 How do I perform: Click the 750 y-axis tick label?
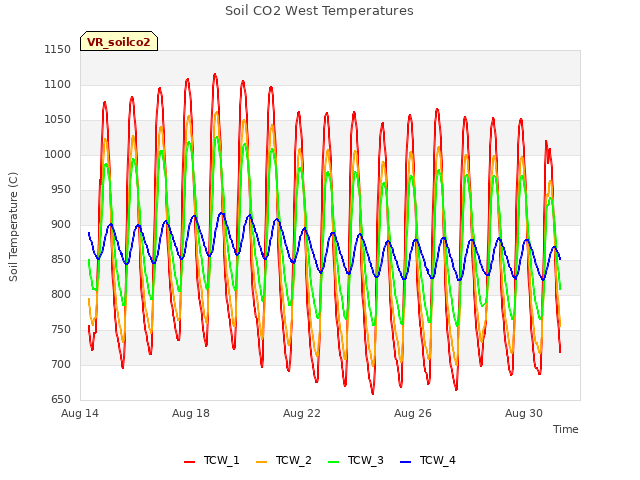[61, 329]
